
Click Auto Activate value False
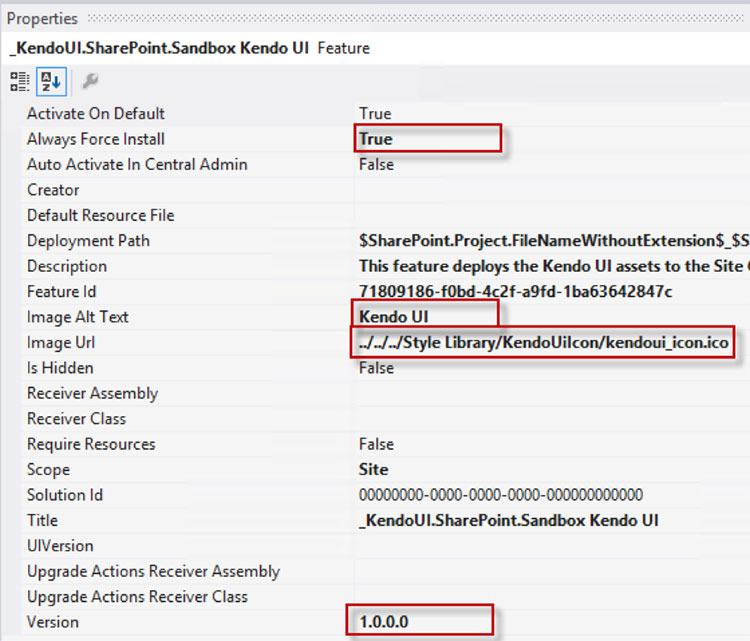click(x=376, y=165)
